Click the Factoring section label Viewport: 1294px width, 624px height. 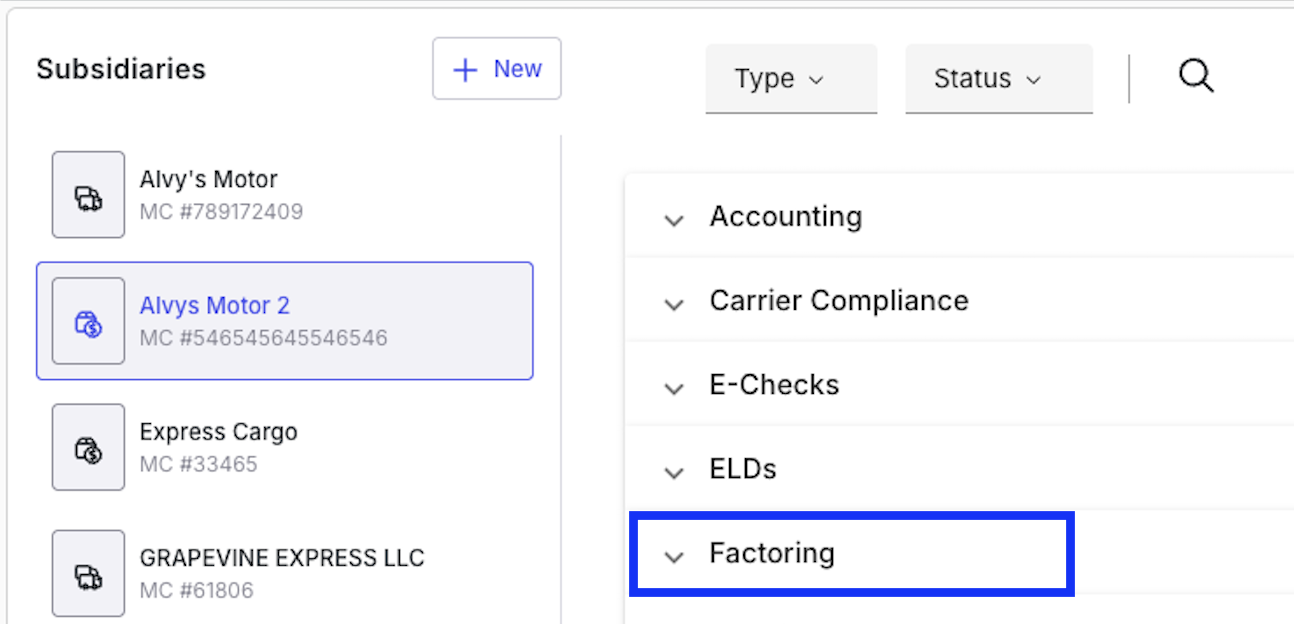coord(772,553)
